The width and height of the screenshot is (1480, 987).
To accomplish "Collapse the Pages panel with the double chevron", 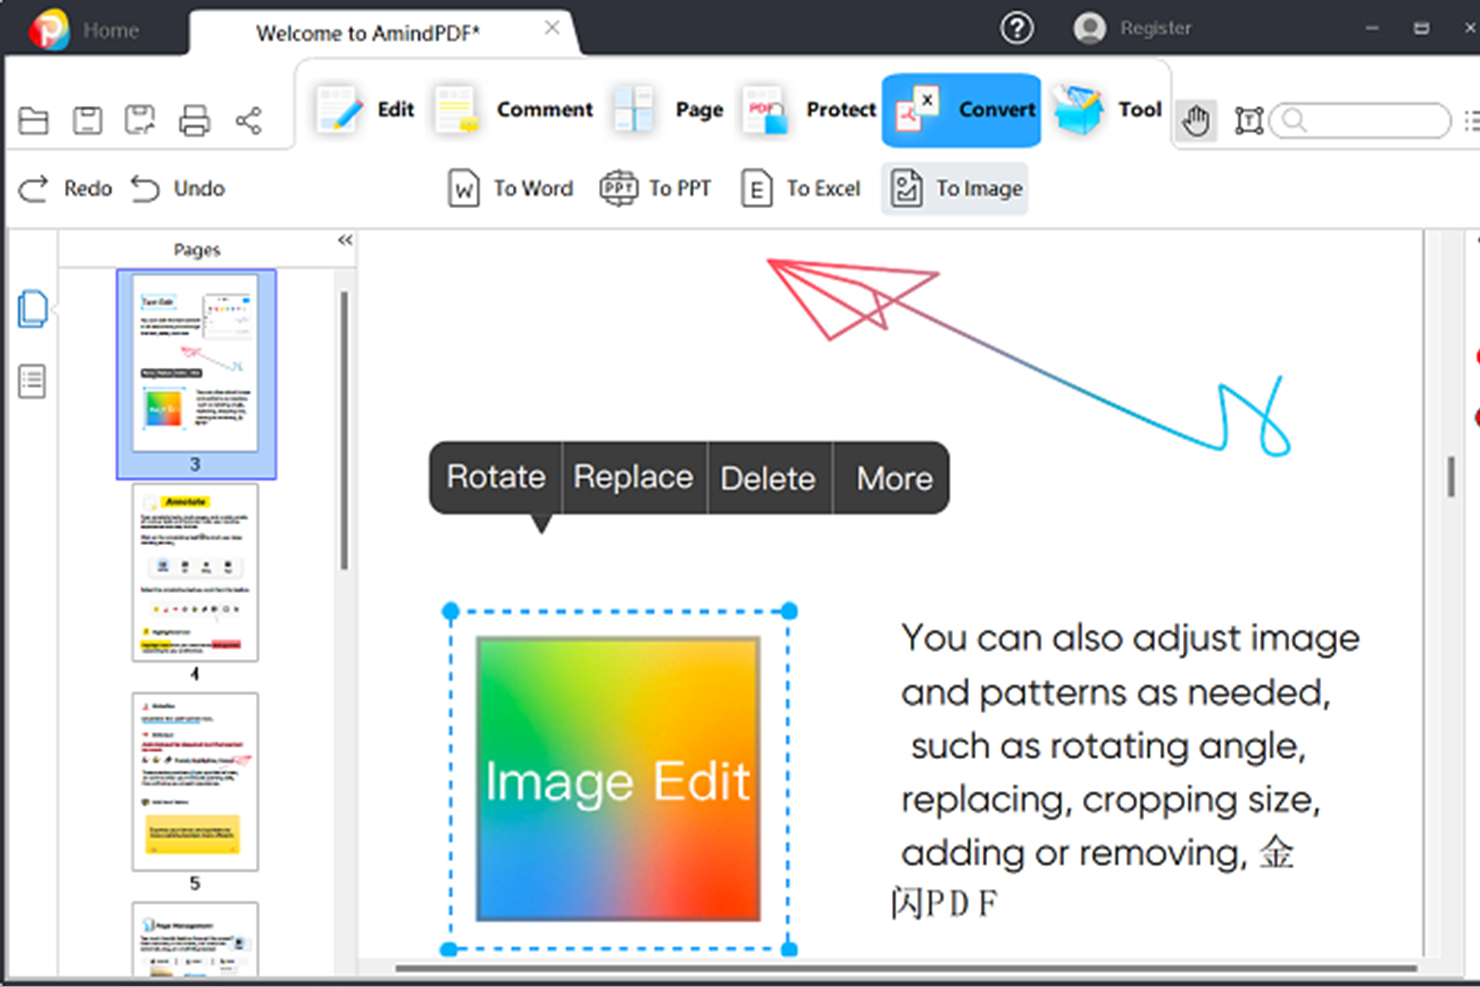I will [344, 240].
